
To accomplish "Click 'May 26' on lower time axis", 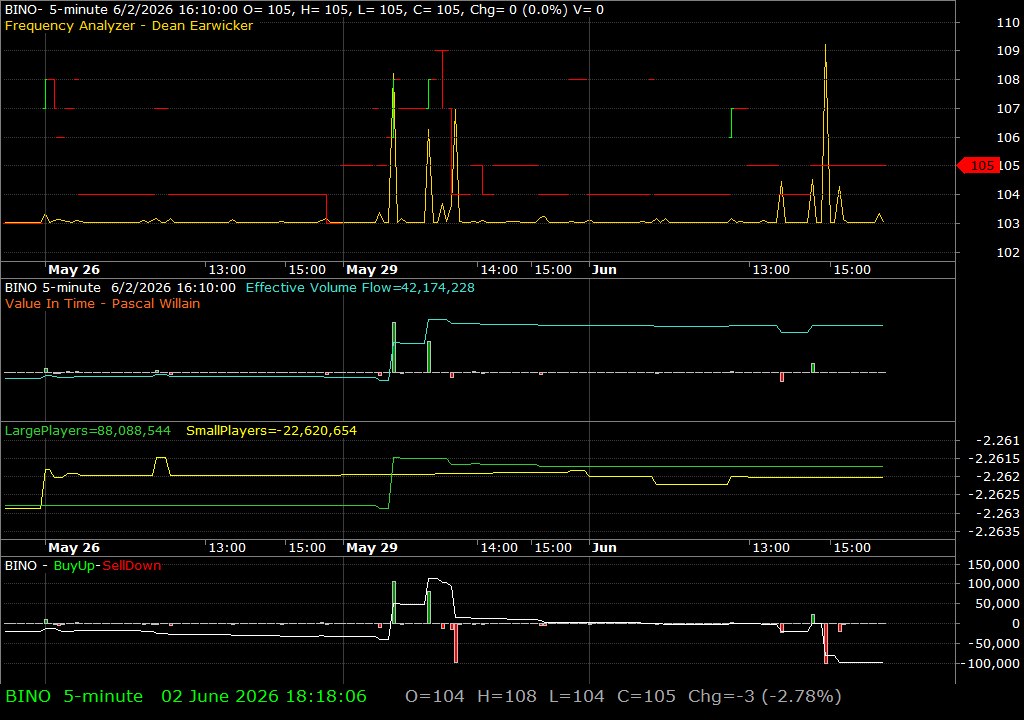I will (74, 548).
